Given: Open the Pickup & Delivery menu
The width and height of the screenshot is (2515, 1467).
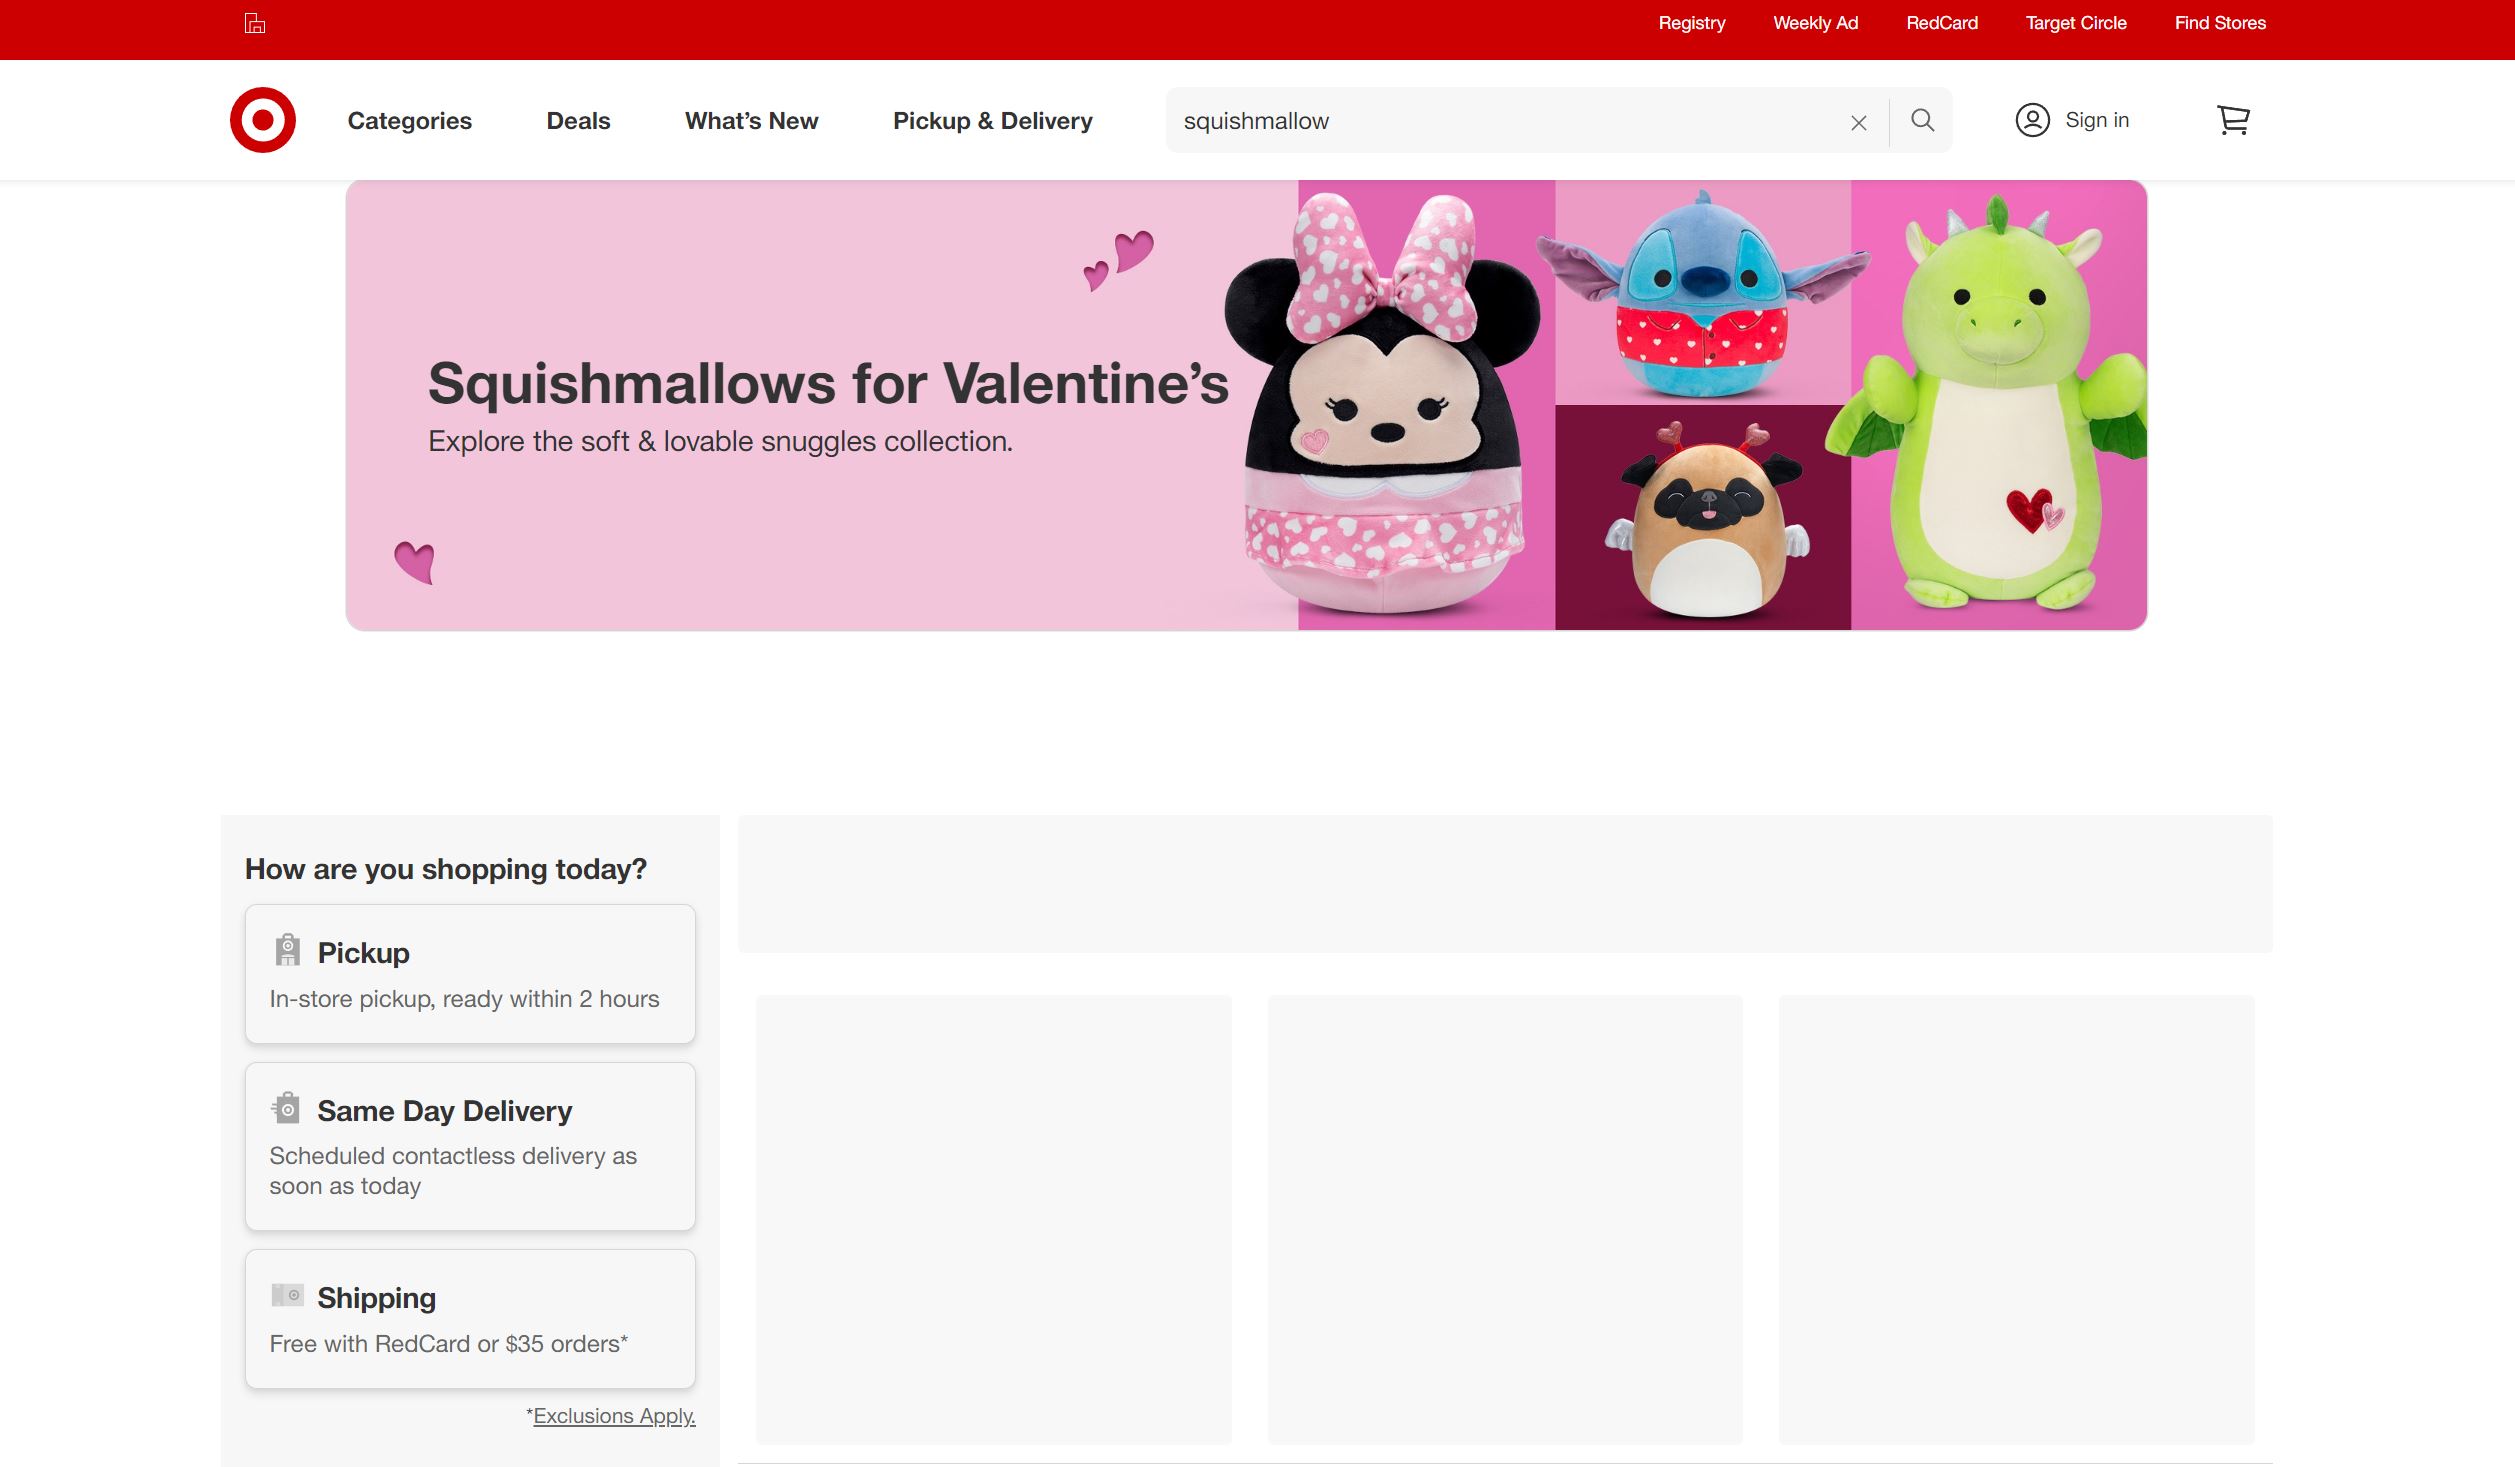Looking at the screenshot, I should point(992,121).
